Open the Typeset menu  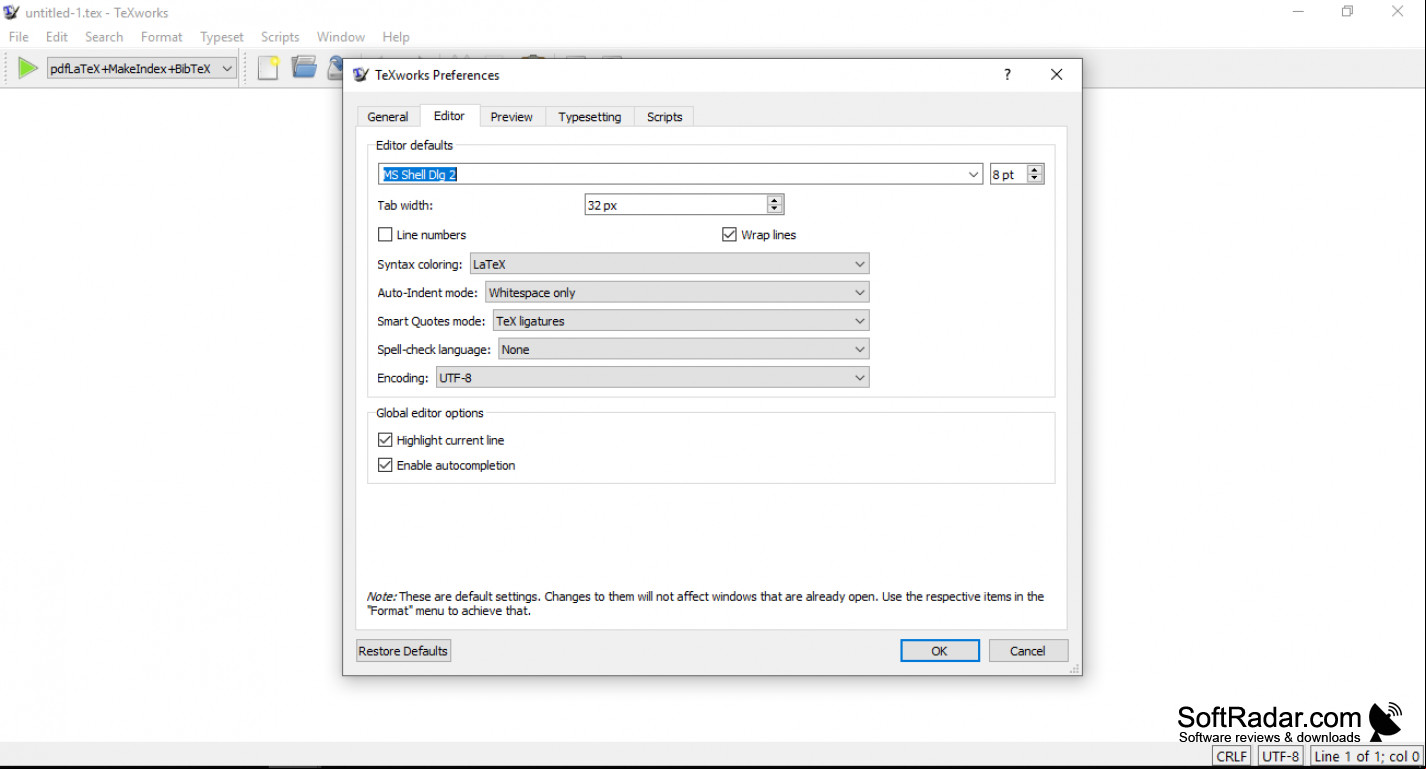point(222,37)
